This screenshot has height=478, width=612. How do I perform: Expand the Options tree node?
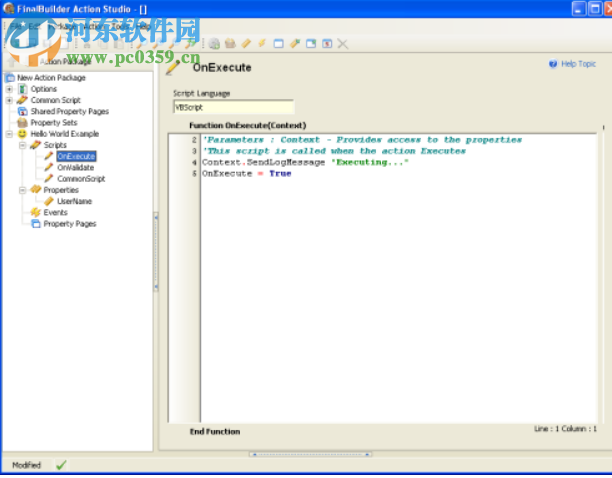click(9, 89)
